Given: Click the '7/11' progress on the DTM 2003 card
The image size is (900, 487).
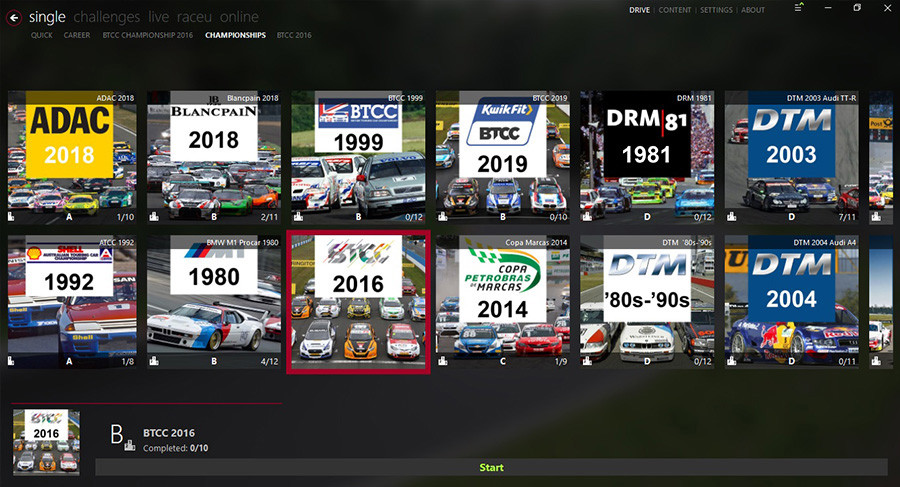Looking at the screenshot, I should click(x=847, y=217).
